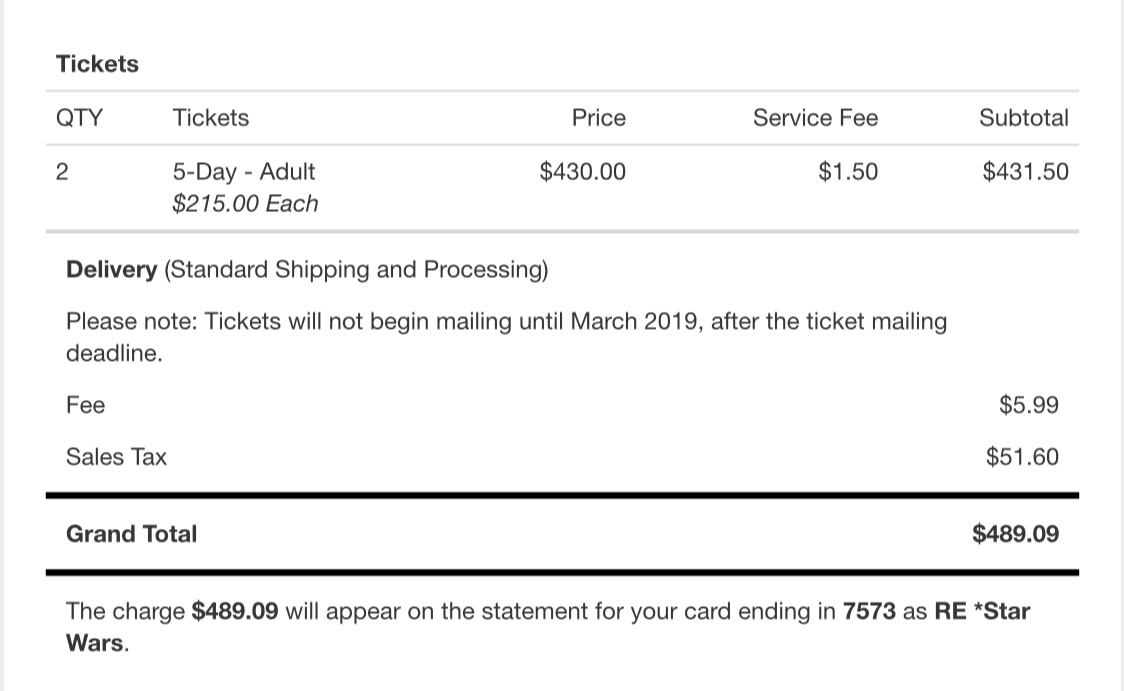Image resolution: width=1124 pixels, height=691 pixels.
Task: Click the Service Fee column header
Action: pyautogui.click(x=815, y=118)
